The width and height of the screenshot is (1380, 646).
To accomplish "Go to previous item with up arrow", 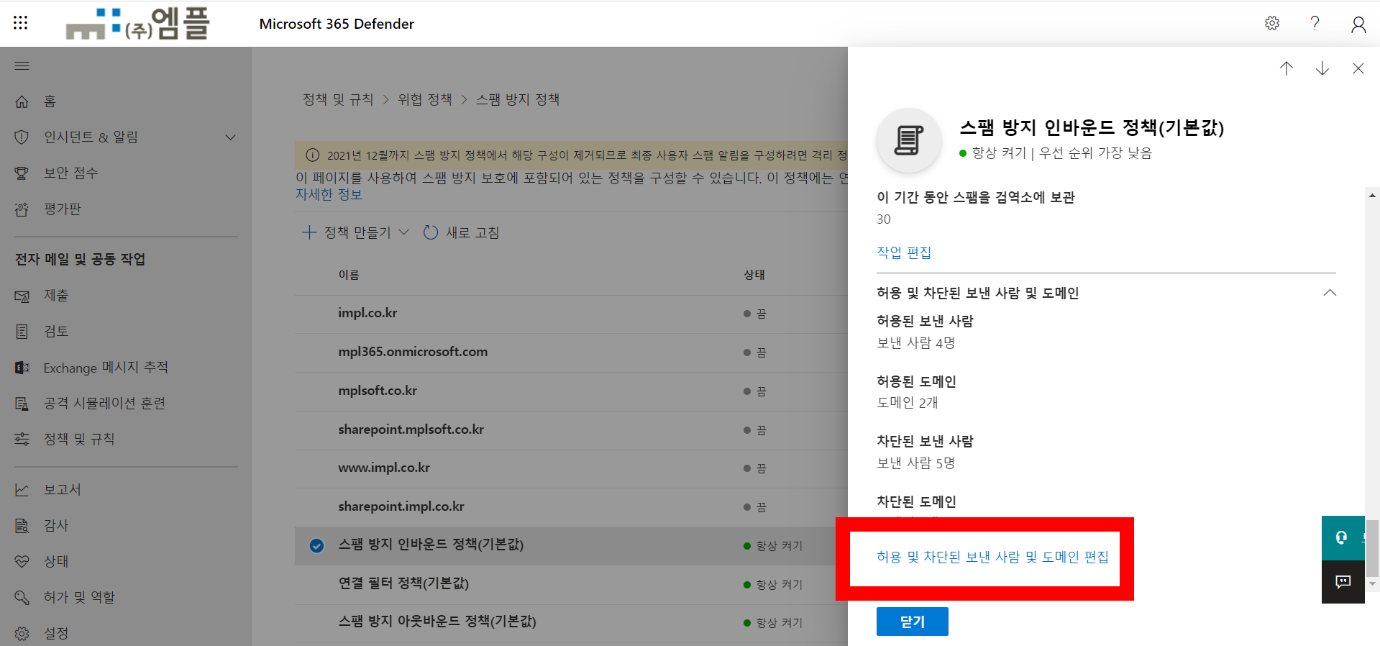I will click(x=1286, y=68).
